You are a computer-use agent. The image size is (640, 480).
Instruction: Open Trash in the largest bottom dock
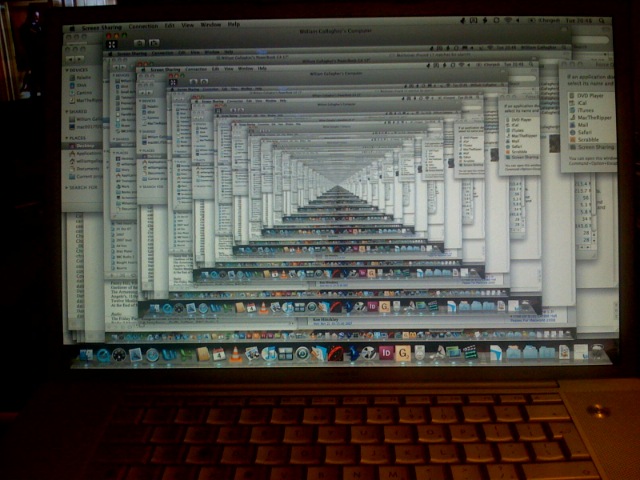point(597,351)
